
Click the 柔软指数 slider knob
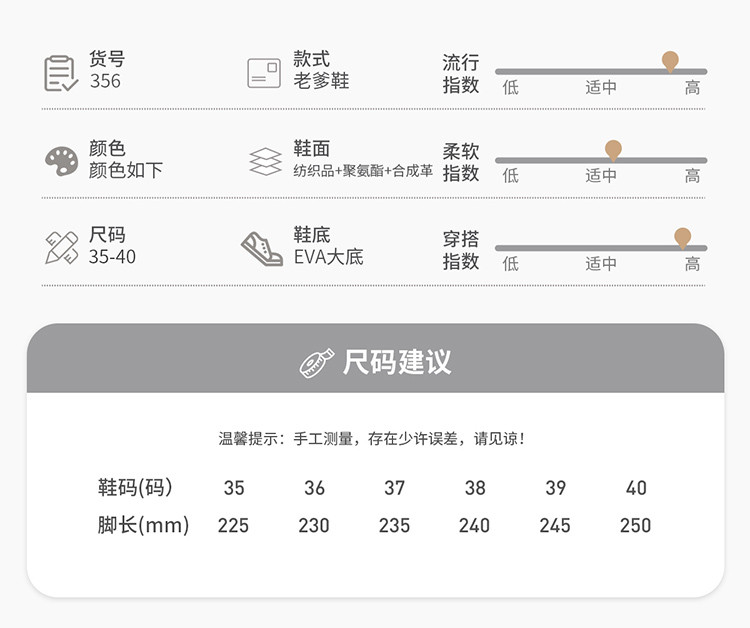click(613, 149)
